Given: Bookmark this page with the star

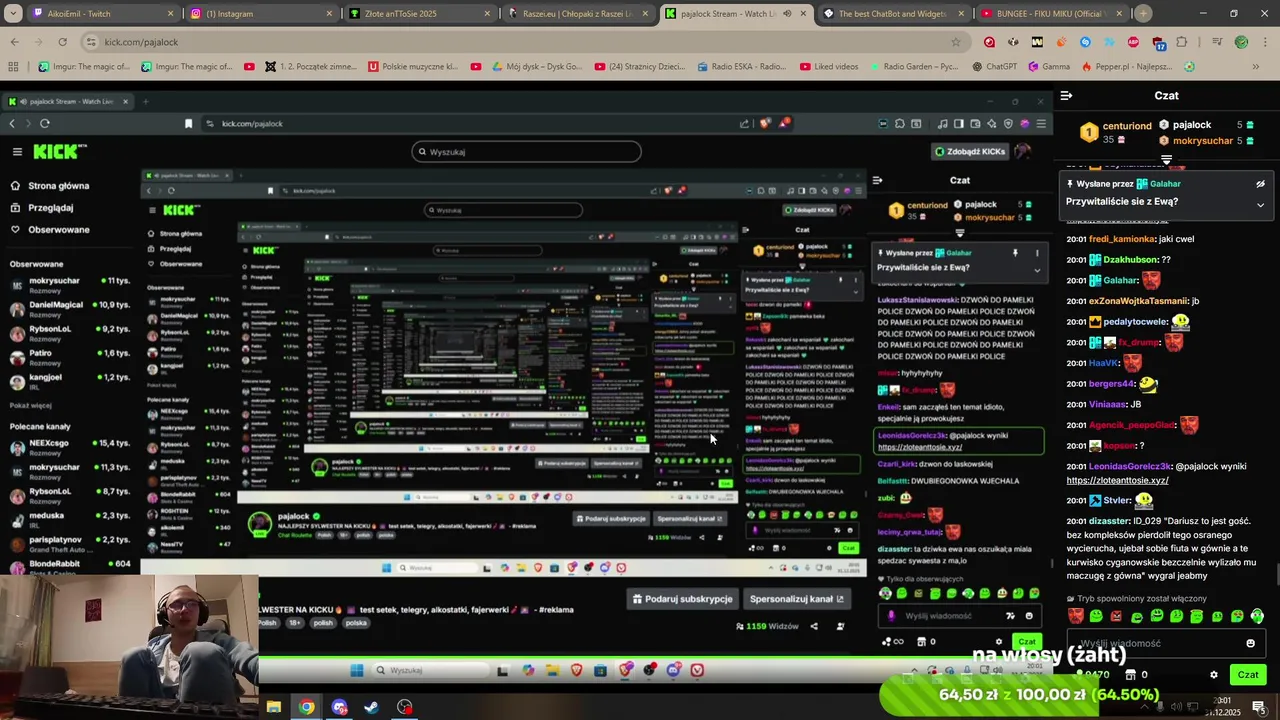Looking at the screenshot, I should click(955, 42).
